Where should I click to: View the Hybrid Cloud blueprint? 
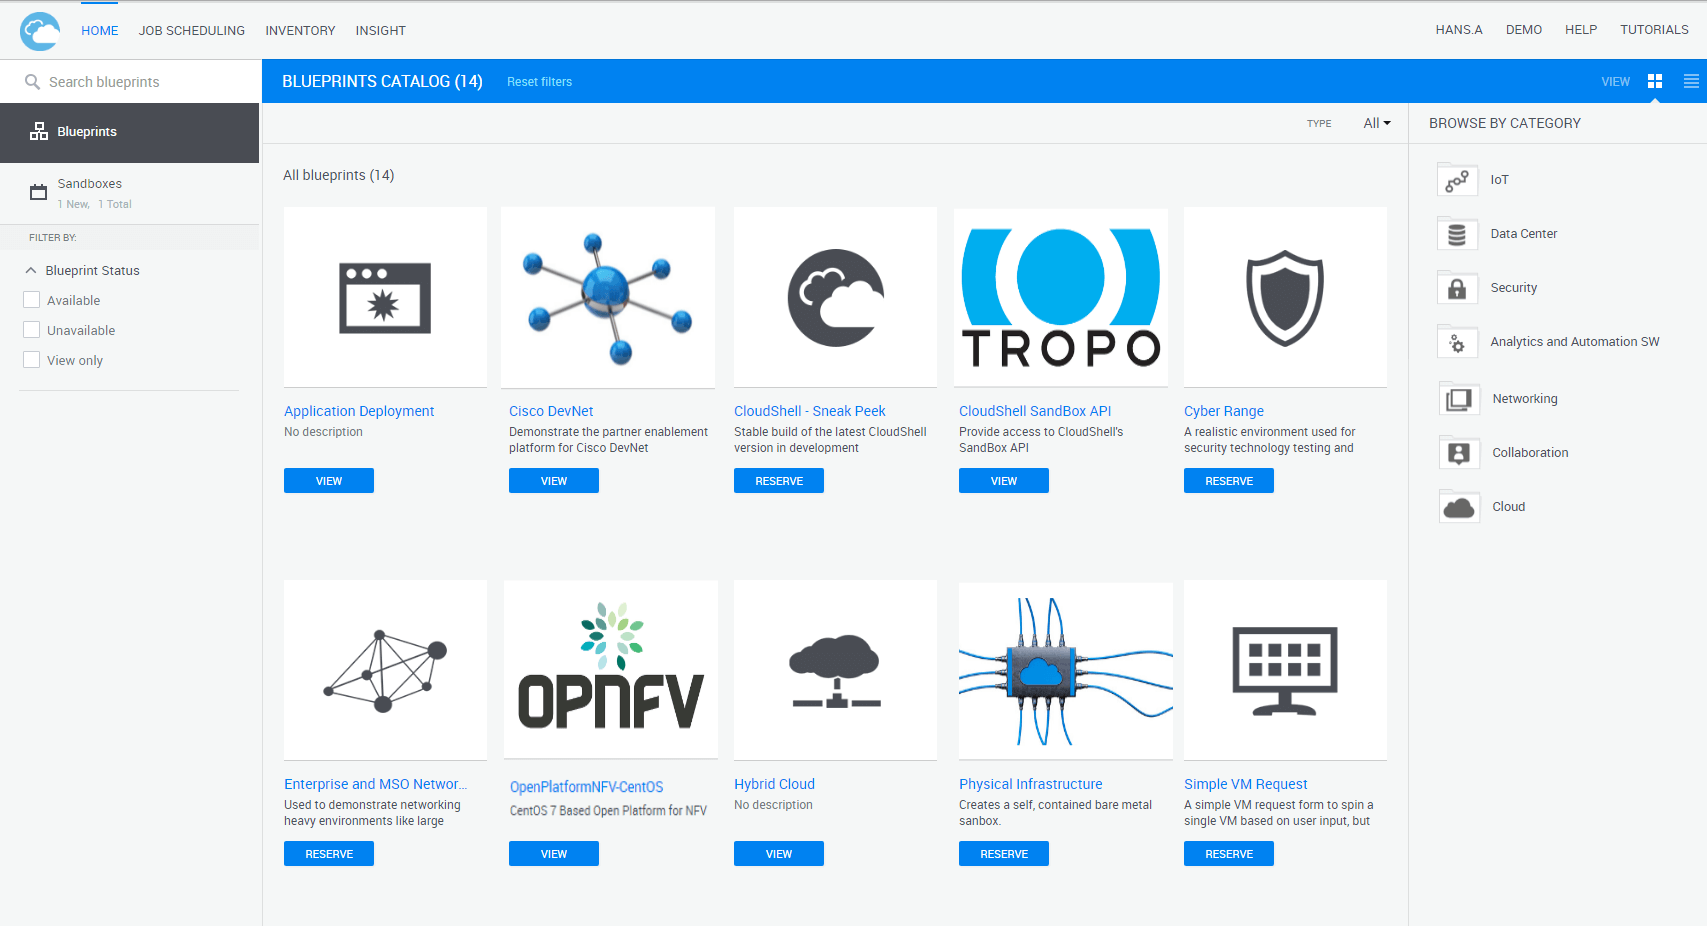click(779, 854)
